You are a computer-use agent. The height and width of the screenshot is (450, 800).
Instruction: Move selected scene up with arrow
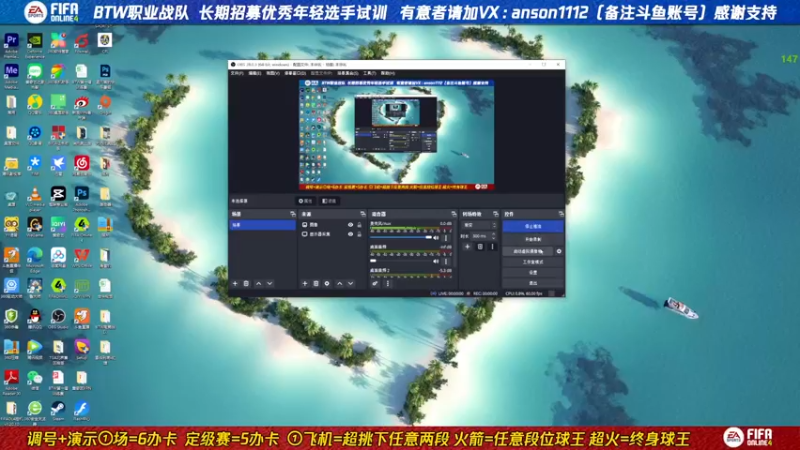click(x=258, y=283)
